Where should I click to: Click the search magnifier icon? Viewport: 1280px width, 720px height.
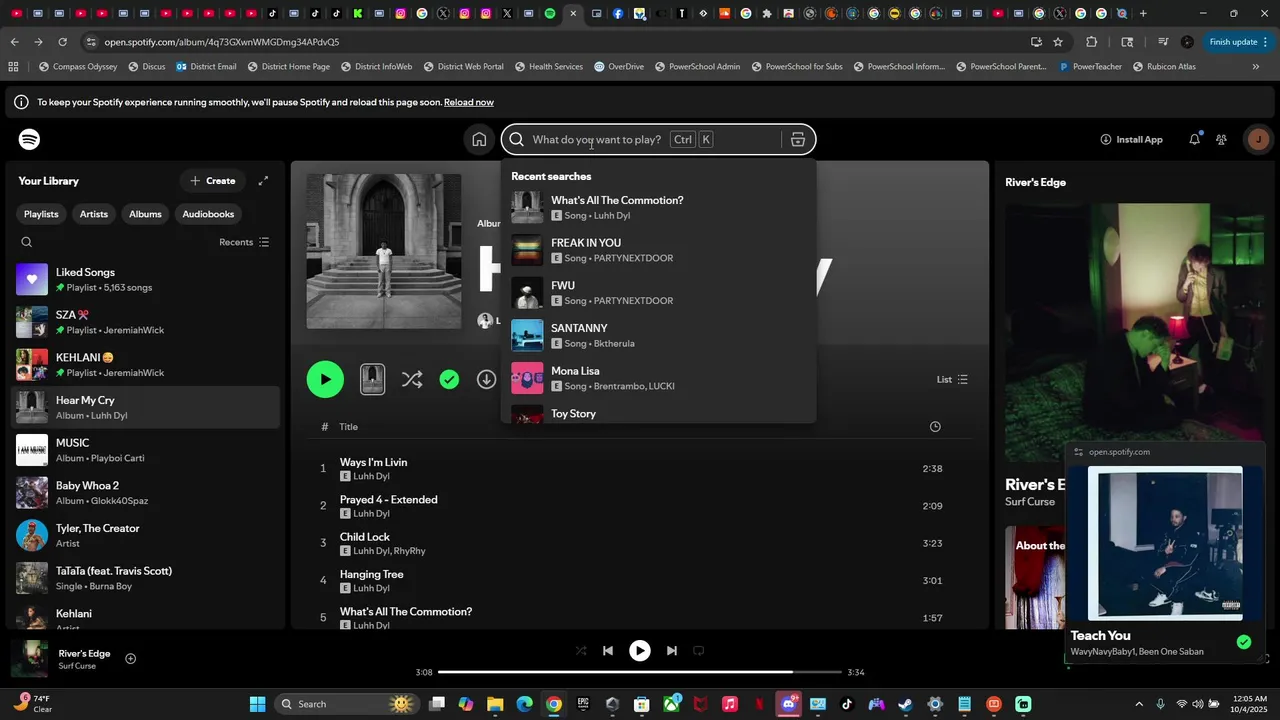(x=516, y=140)
